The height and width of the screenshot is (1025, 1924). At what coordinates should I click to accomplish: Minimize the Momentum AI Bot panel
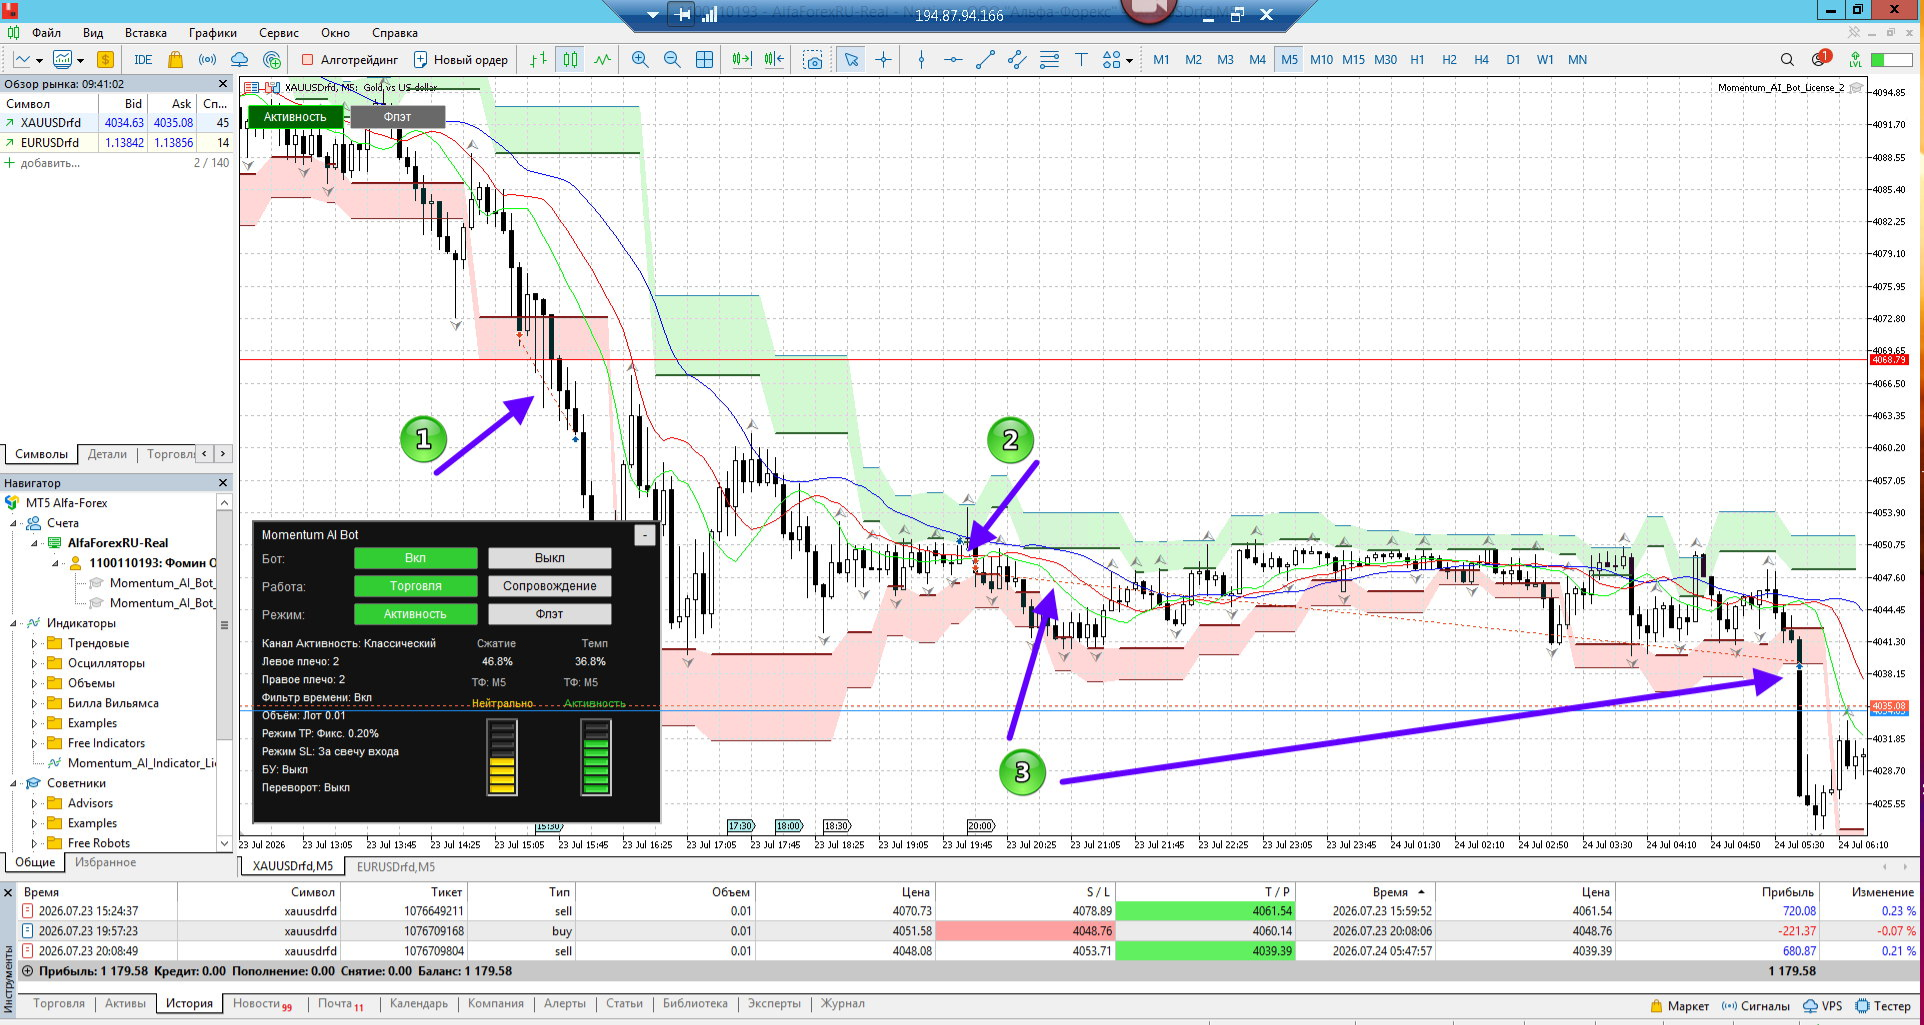tap(645, 536)
